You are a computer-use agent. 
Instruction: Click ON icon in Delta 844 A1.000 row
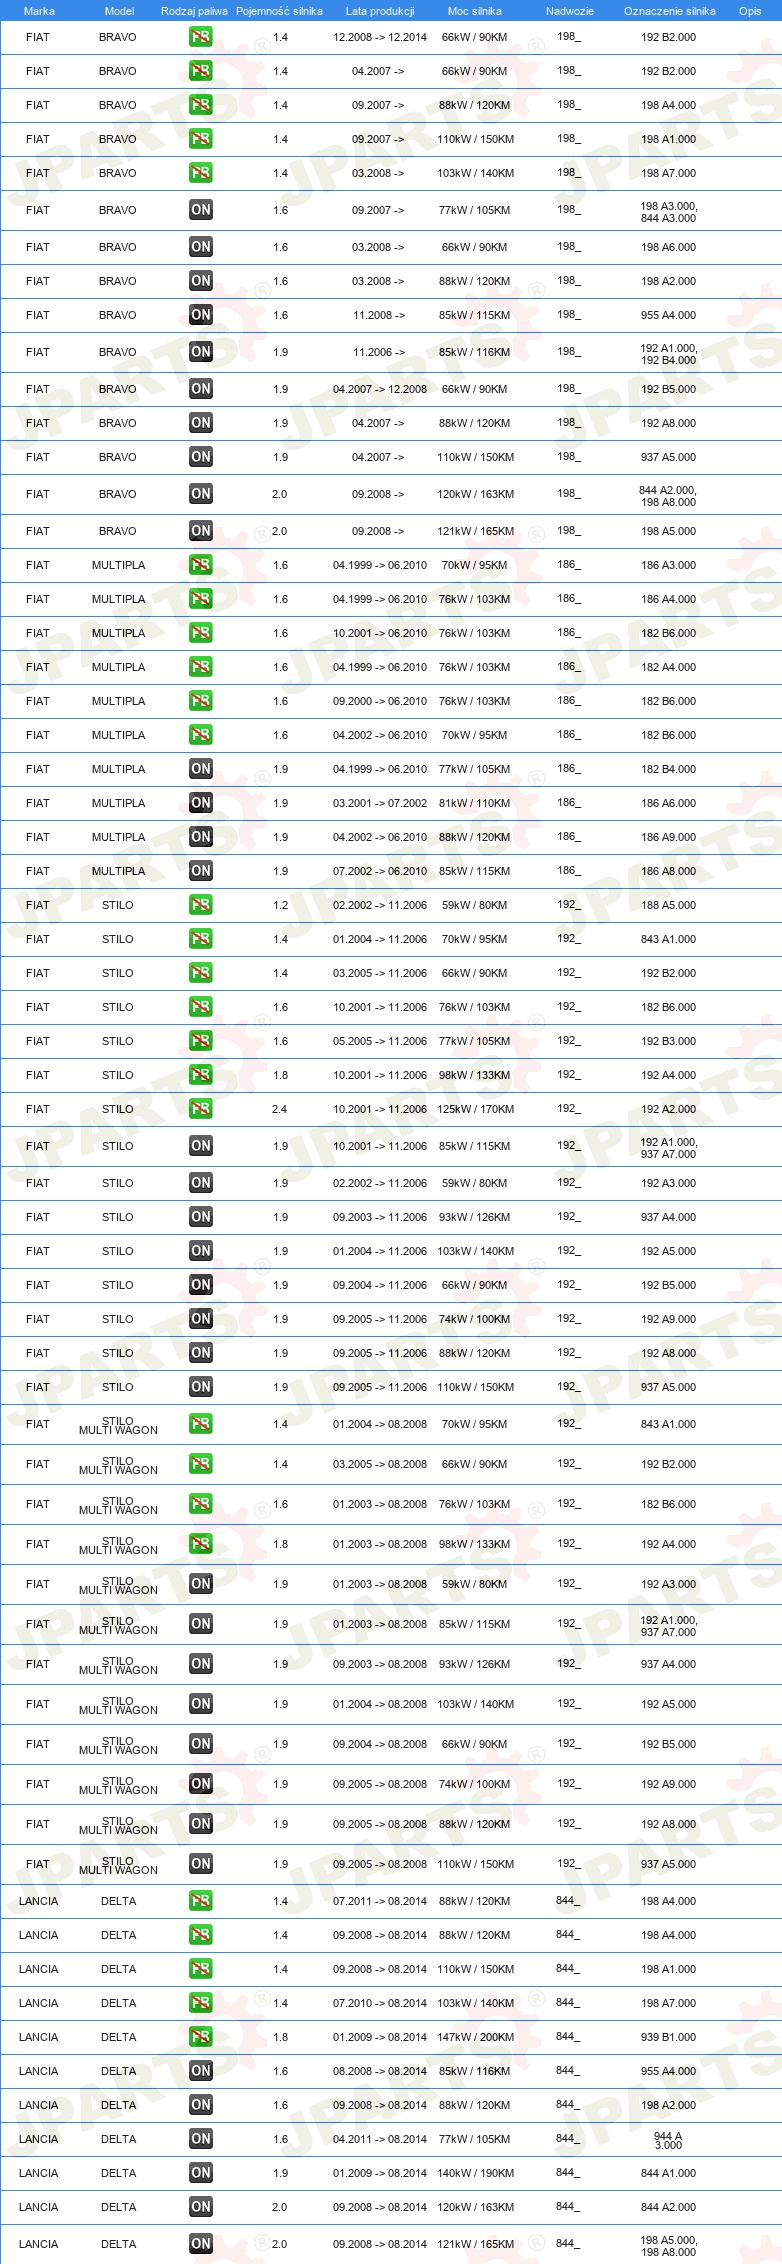click(x=200, y=2173)
